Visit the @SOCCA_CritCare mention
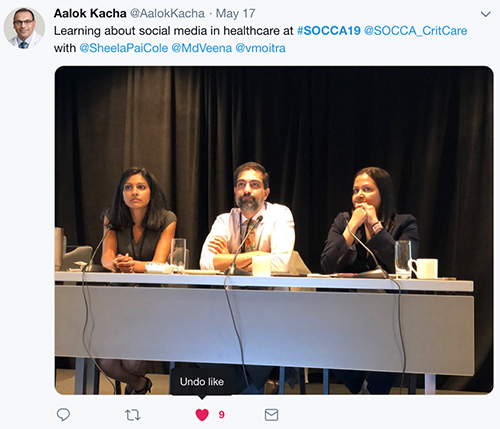 pyautogui.click(x=415, y=31)
